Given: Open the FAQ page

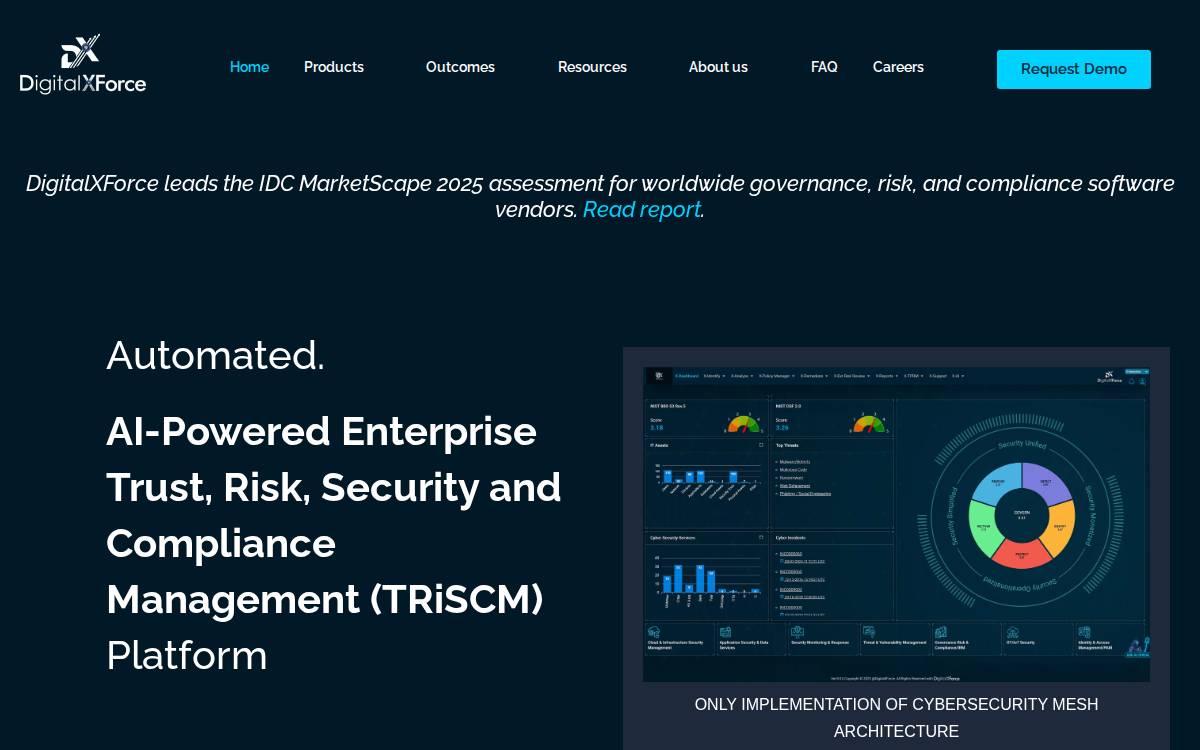Looking at the screenshot, I should tap(824, 67).
